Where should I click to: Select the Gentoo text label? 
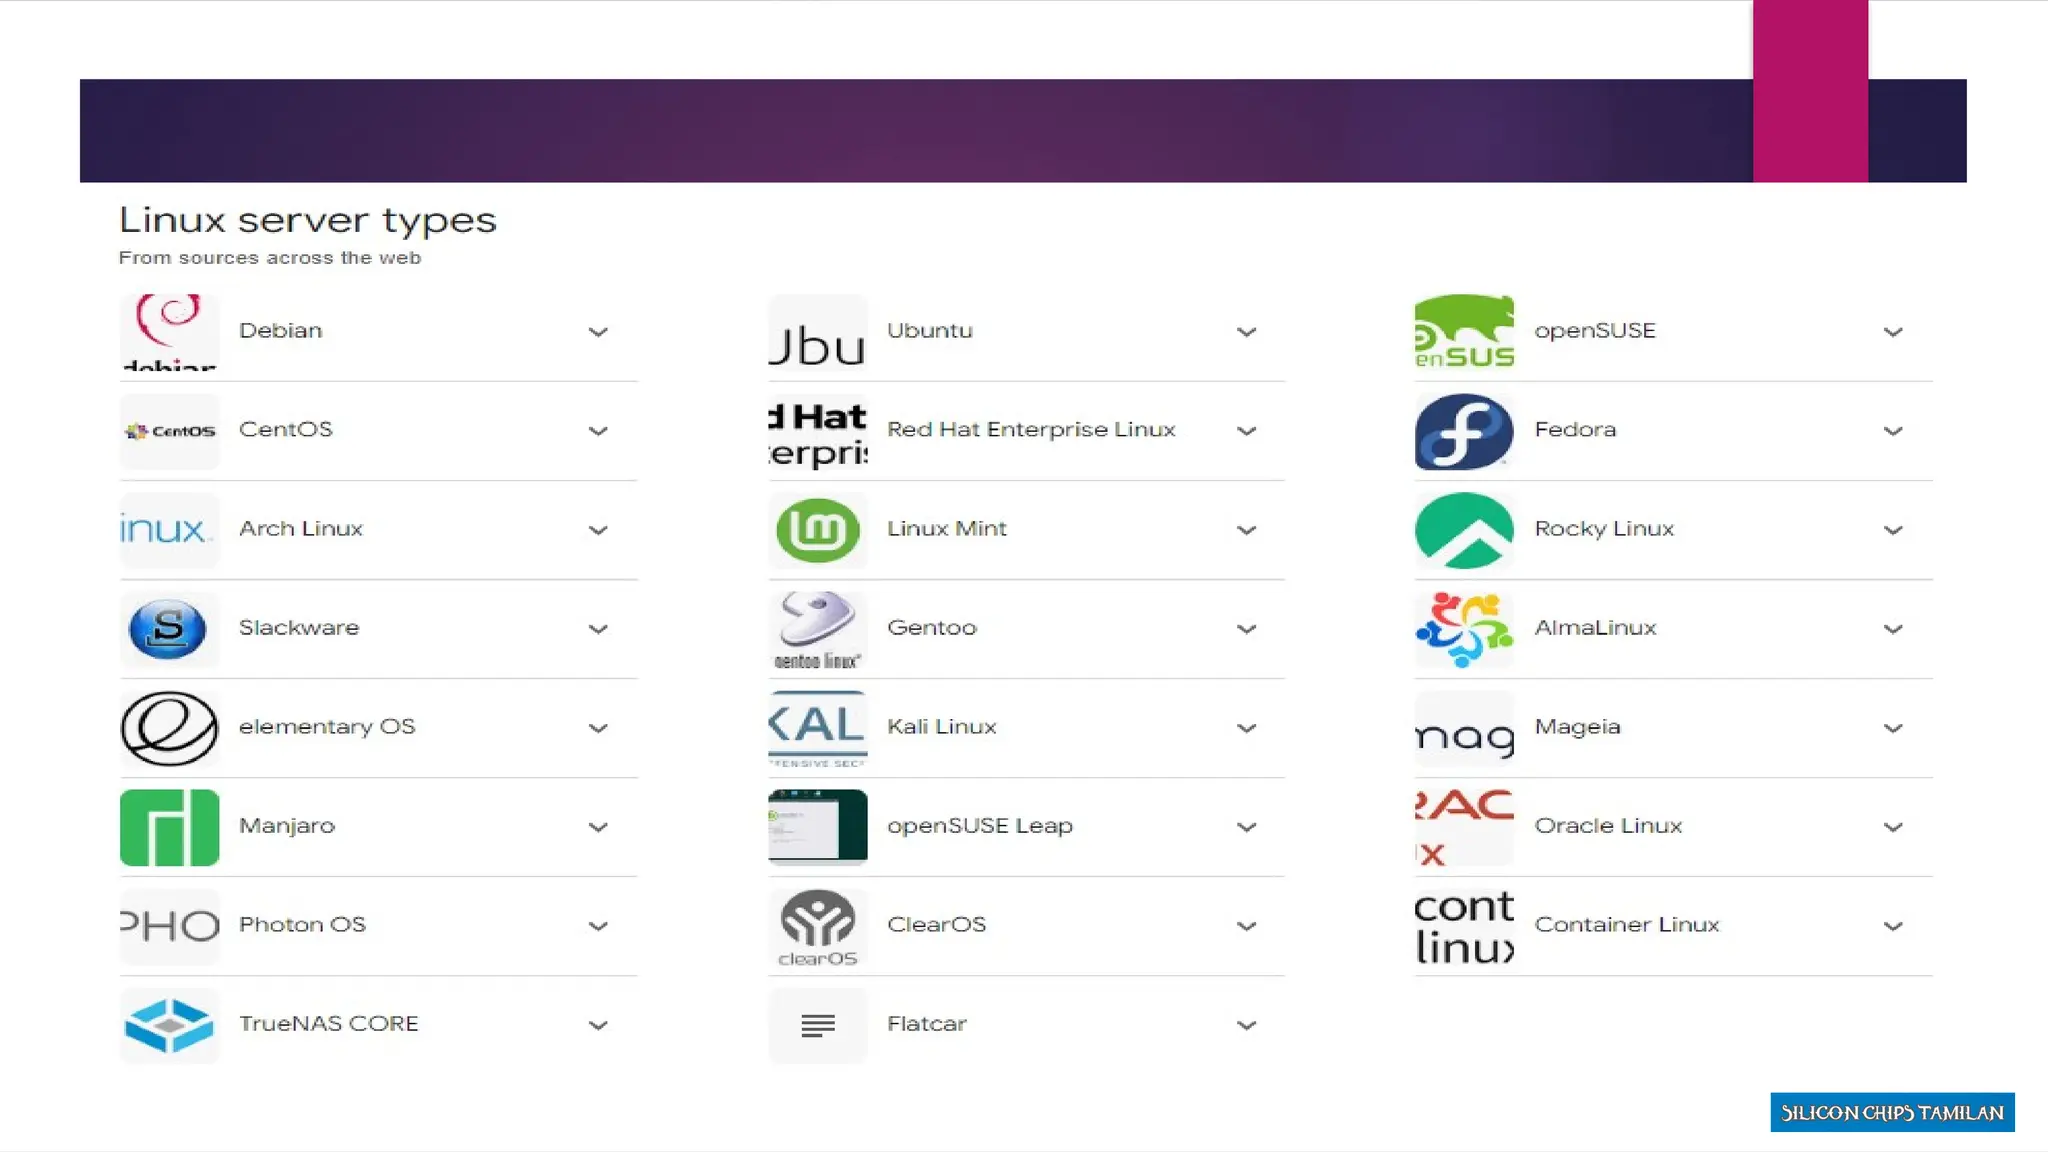(x=931, y=628)
